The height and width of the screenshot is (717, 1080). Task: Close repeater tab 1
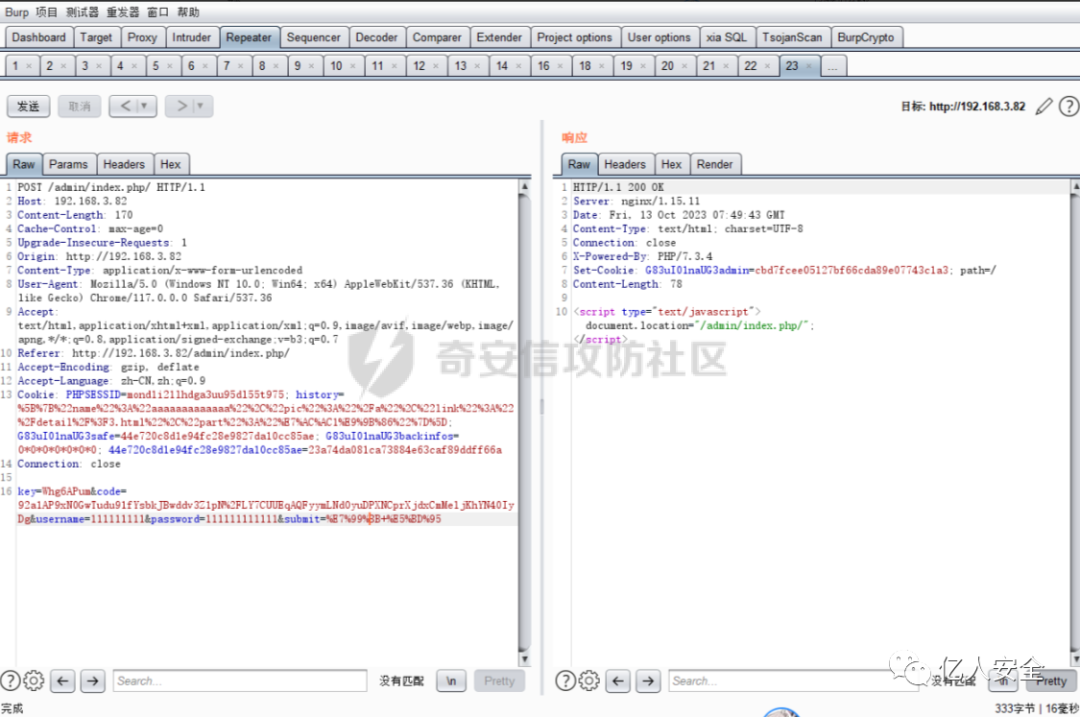point(29,66)
